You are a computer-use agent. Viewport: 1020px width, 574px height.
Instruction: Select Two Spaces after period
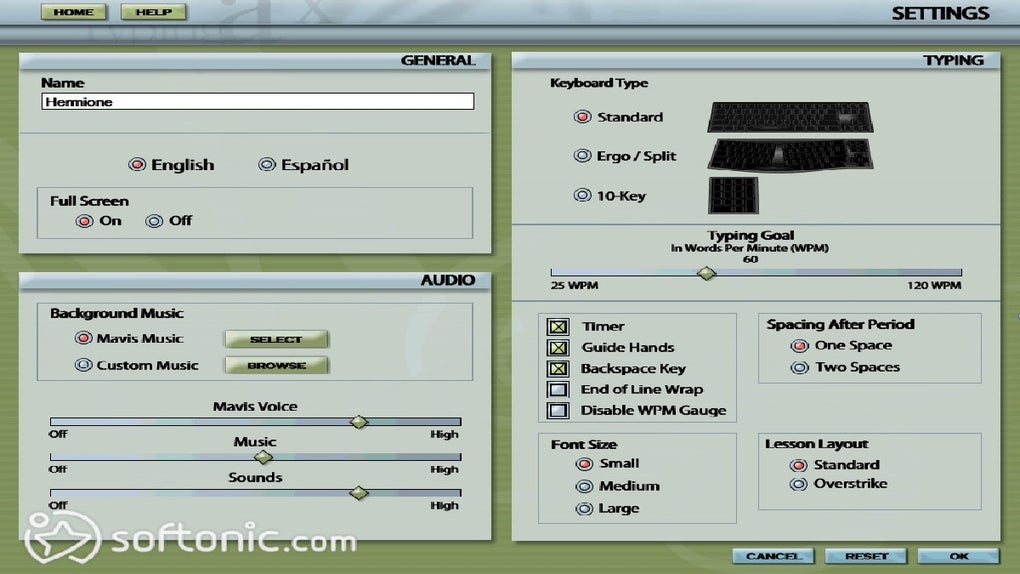[799, 368]
